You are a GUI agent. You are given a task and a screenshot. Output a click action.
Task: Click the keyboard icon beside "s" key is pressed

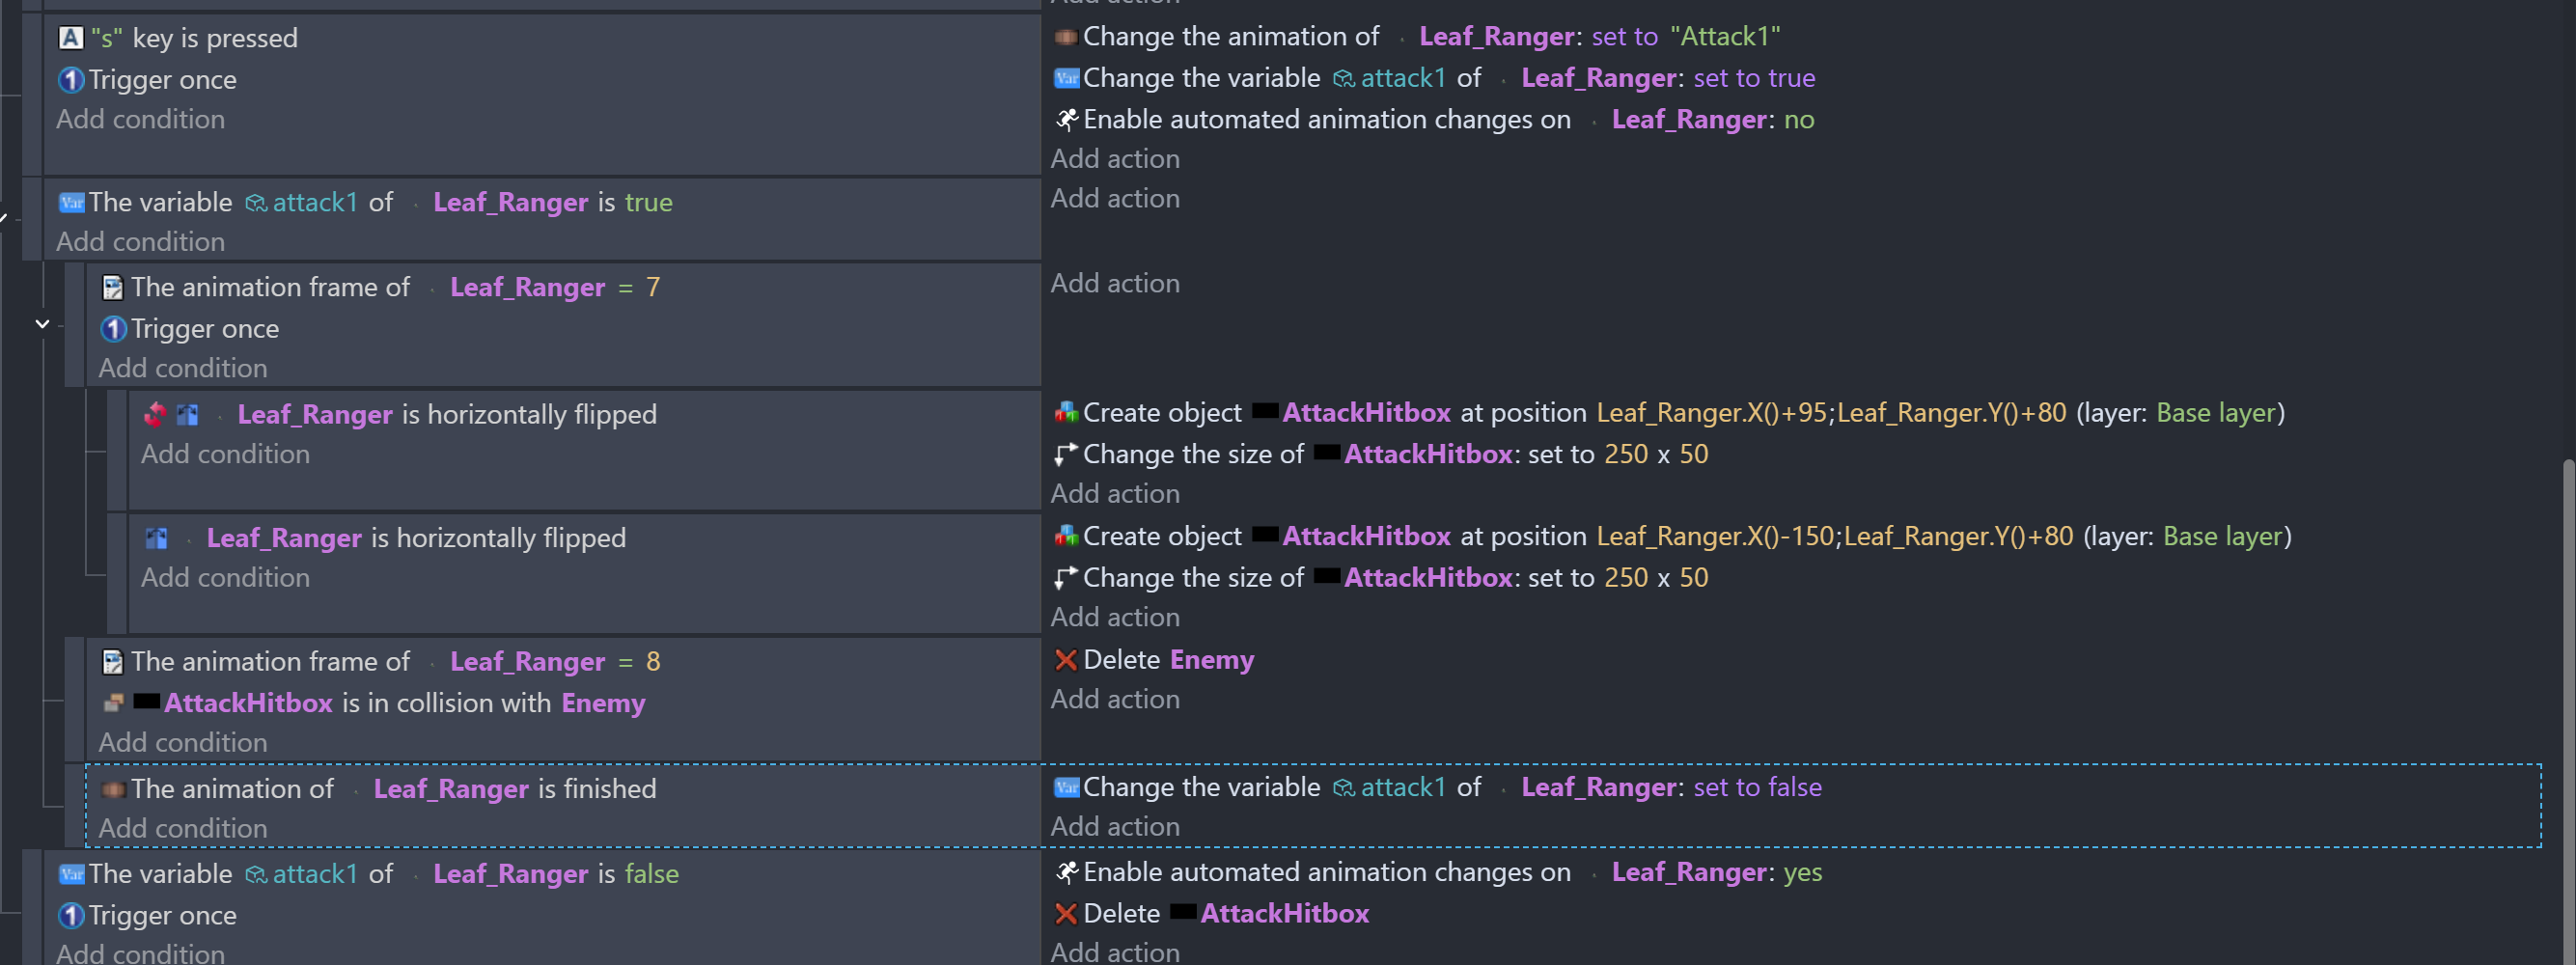[x=70, y=38]
